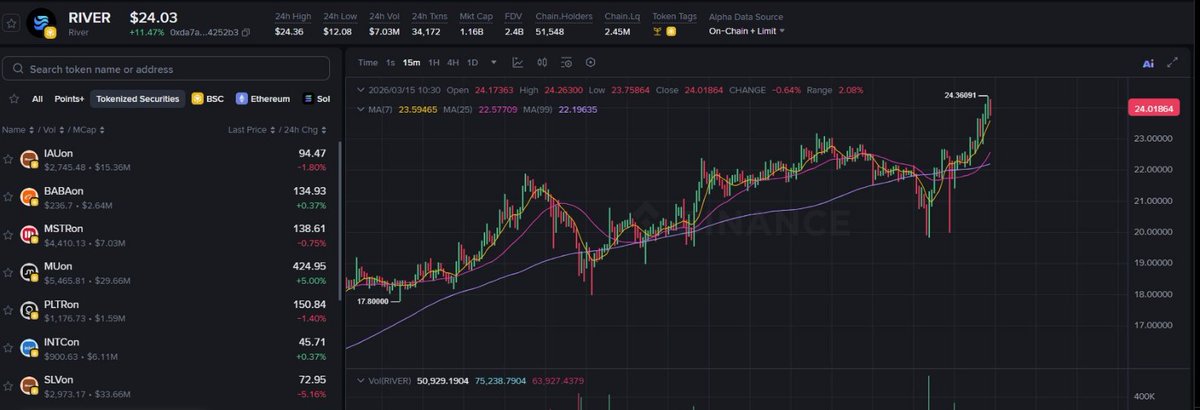Screen dimensions: 1200x410
Task: Click the 24.01864 current price label
Action: (1154, 108)
